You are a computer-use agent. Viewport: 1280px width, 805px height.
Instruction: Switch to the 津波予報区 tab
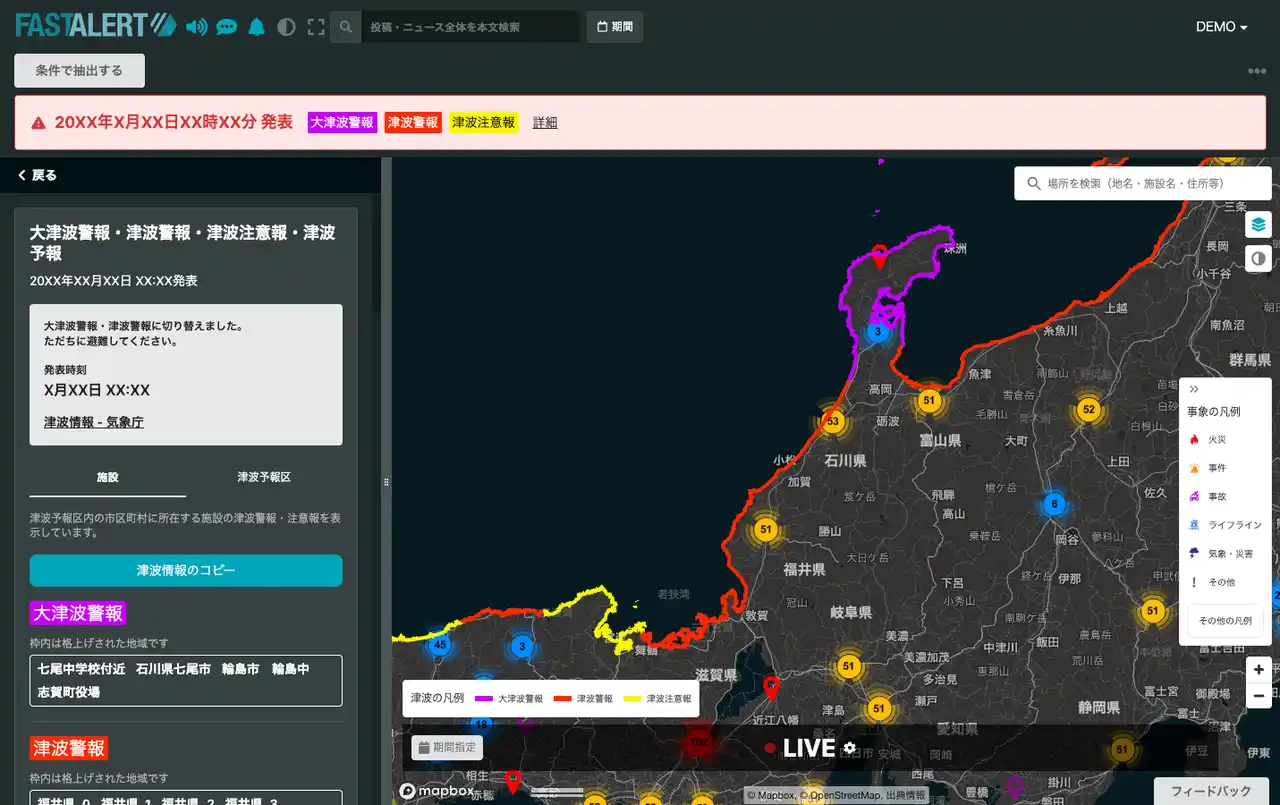(x=264, y=477)
